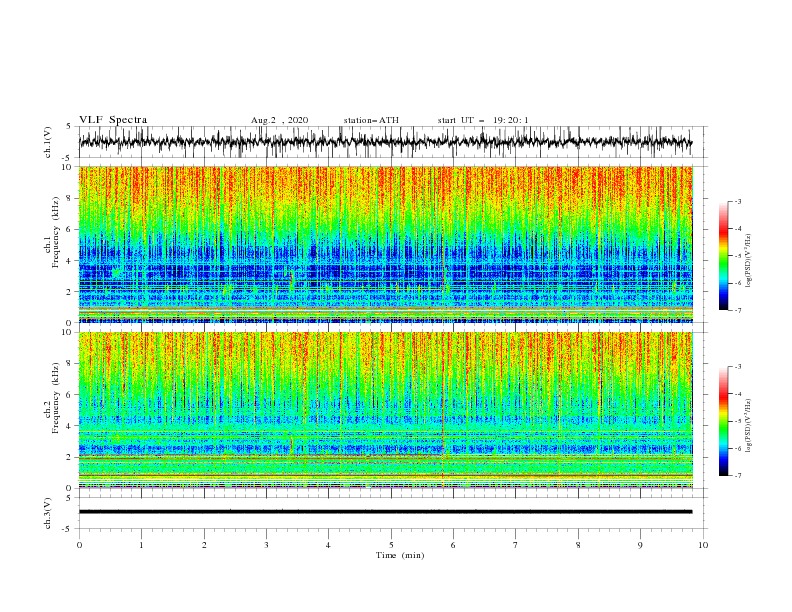This screenshot has width=792, height=612.
Task: Click time axis tick label "3"
Action: pos(266,545)
